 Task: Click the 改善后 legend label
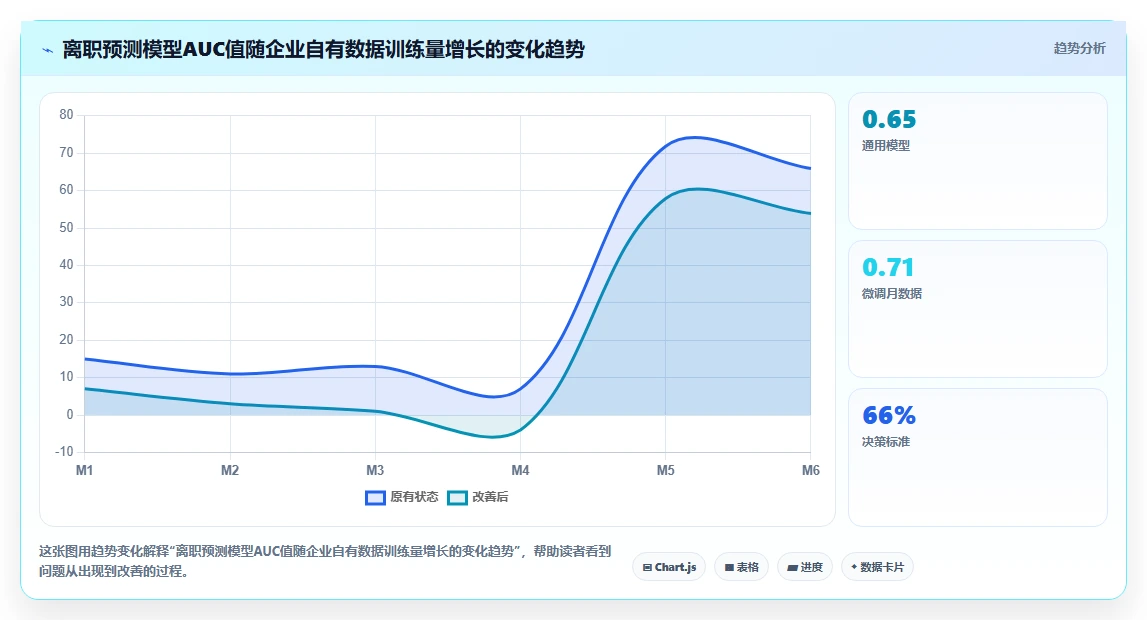[490, 497]
